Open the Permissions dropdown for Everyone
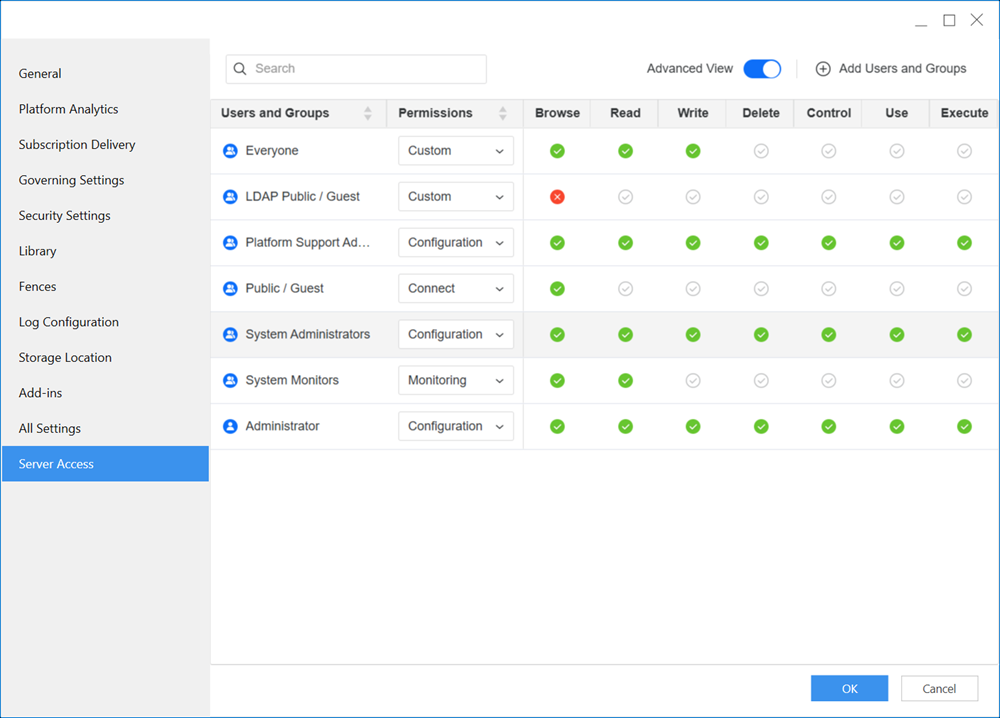 tap(456, 151)
